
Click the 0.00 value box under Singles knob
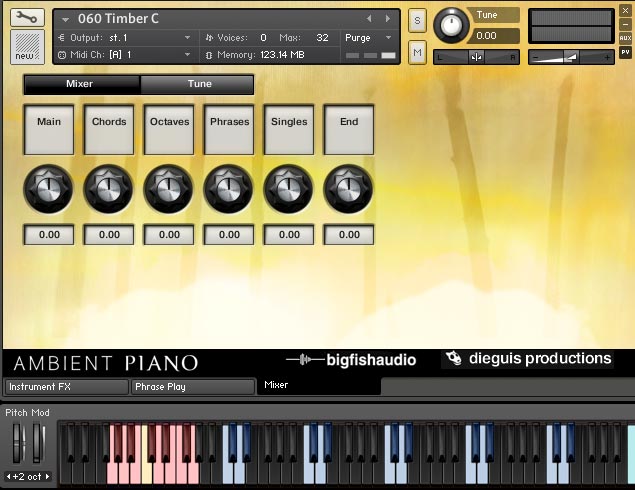[x=289, y=234]
